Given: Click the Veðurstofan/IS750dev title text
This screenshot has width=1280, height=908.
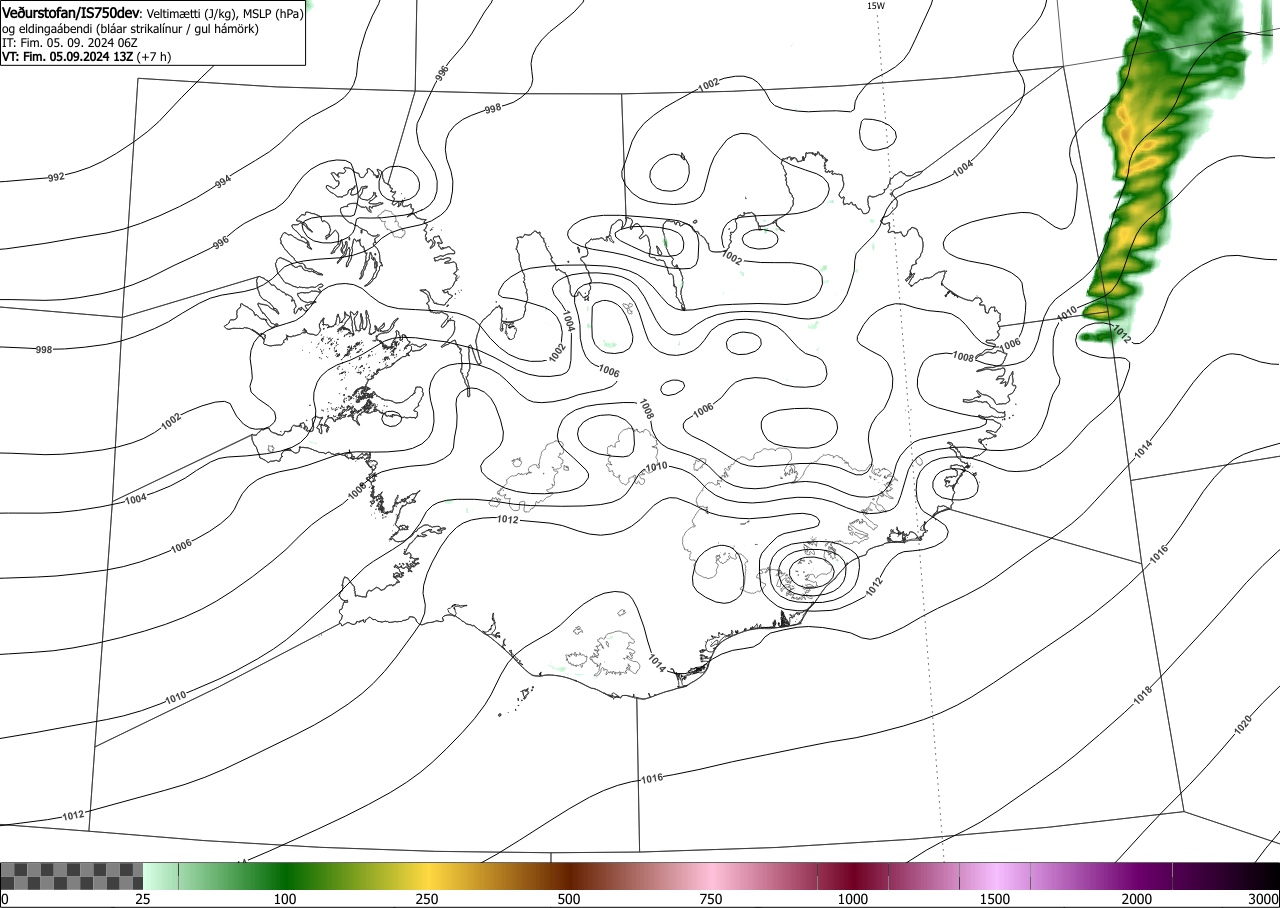Looking at the screenshot, I should coord(70,14).
